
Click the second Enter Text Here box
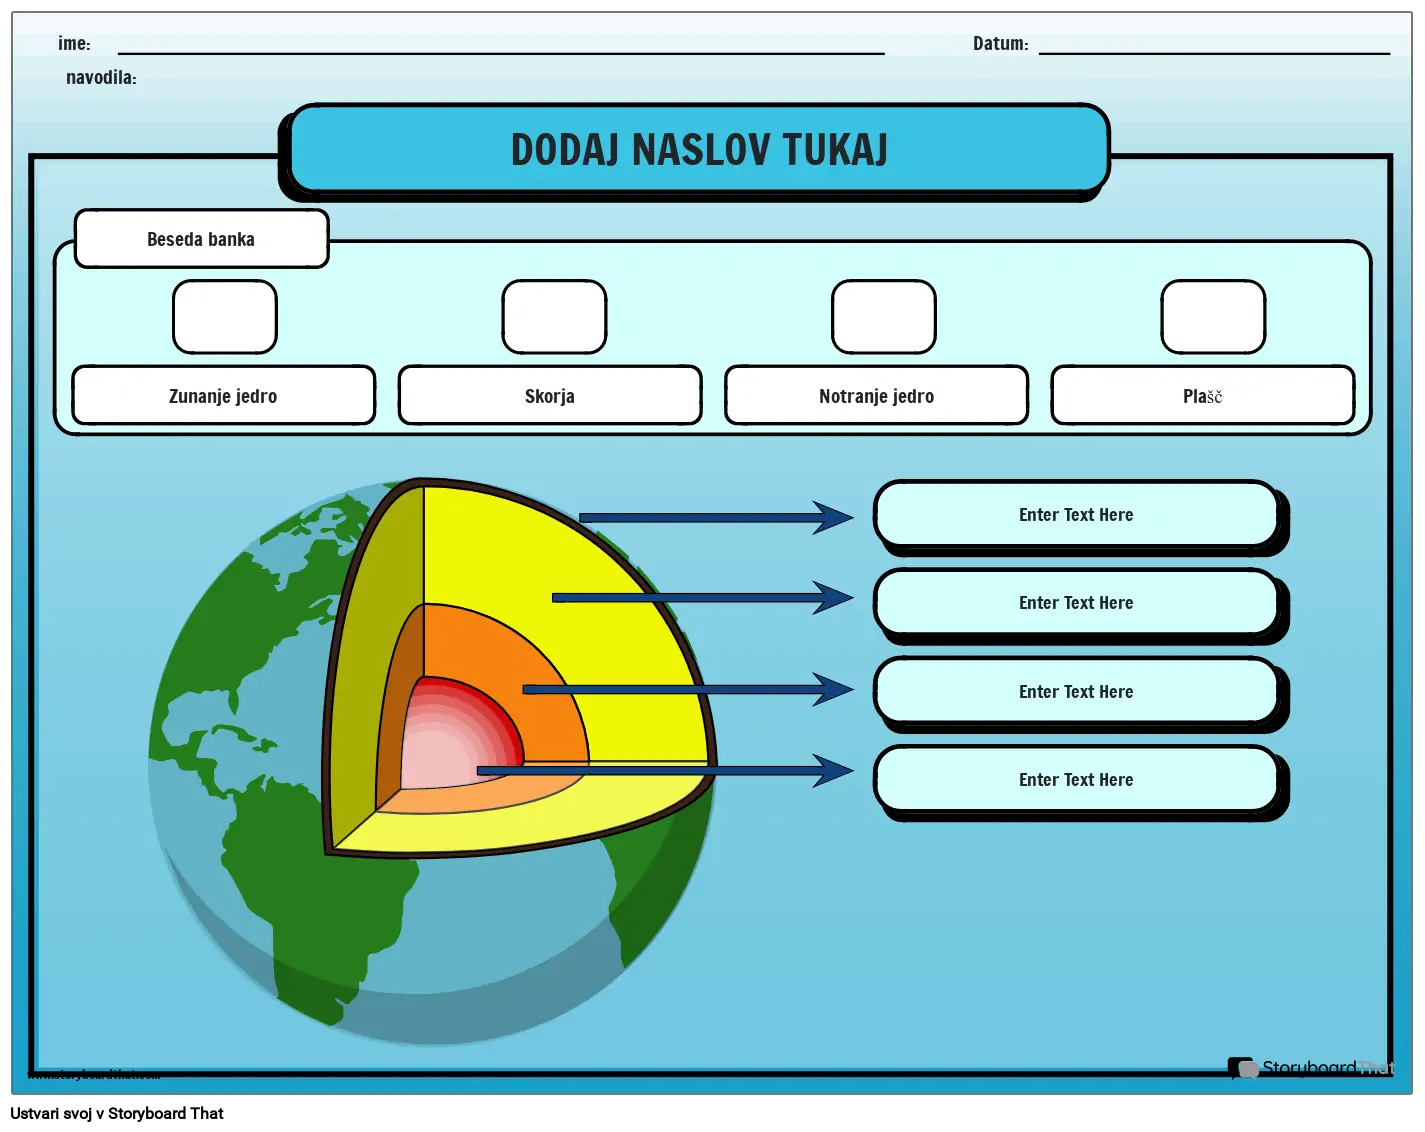pyautogui.click(x=1076, y=603)
